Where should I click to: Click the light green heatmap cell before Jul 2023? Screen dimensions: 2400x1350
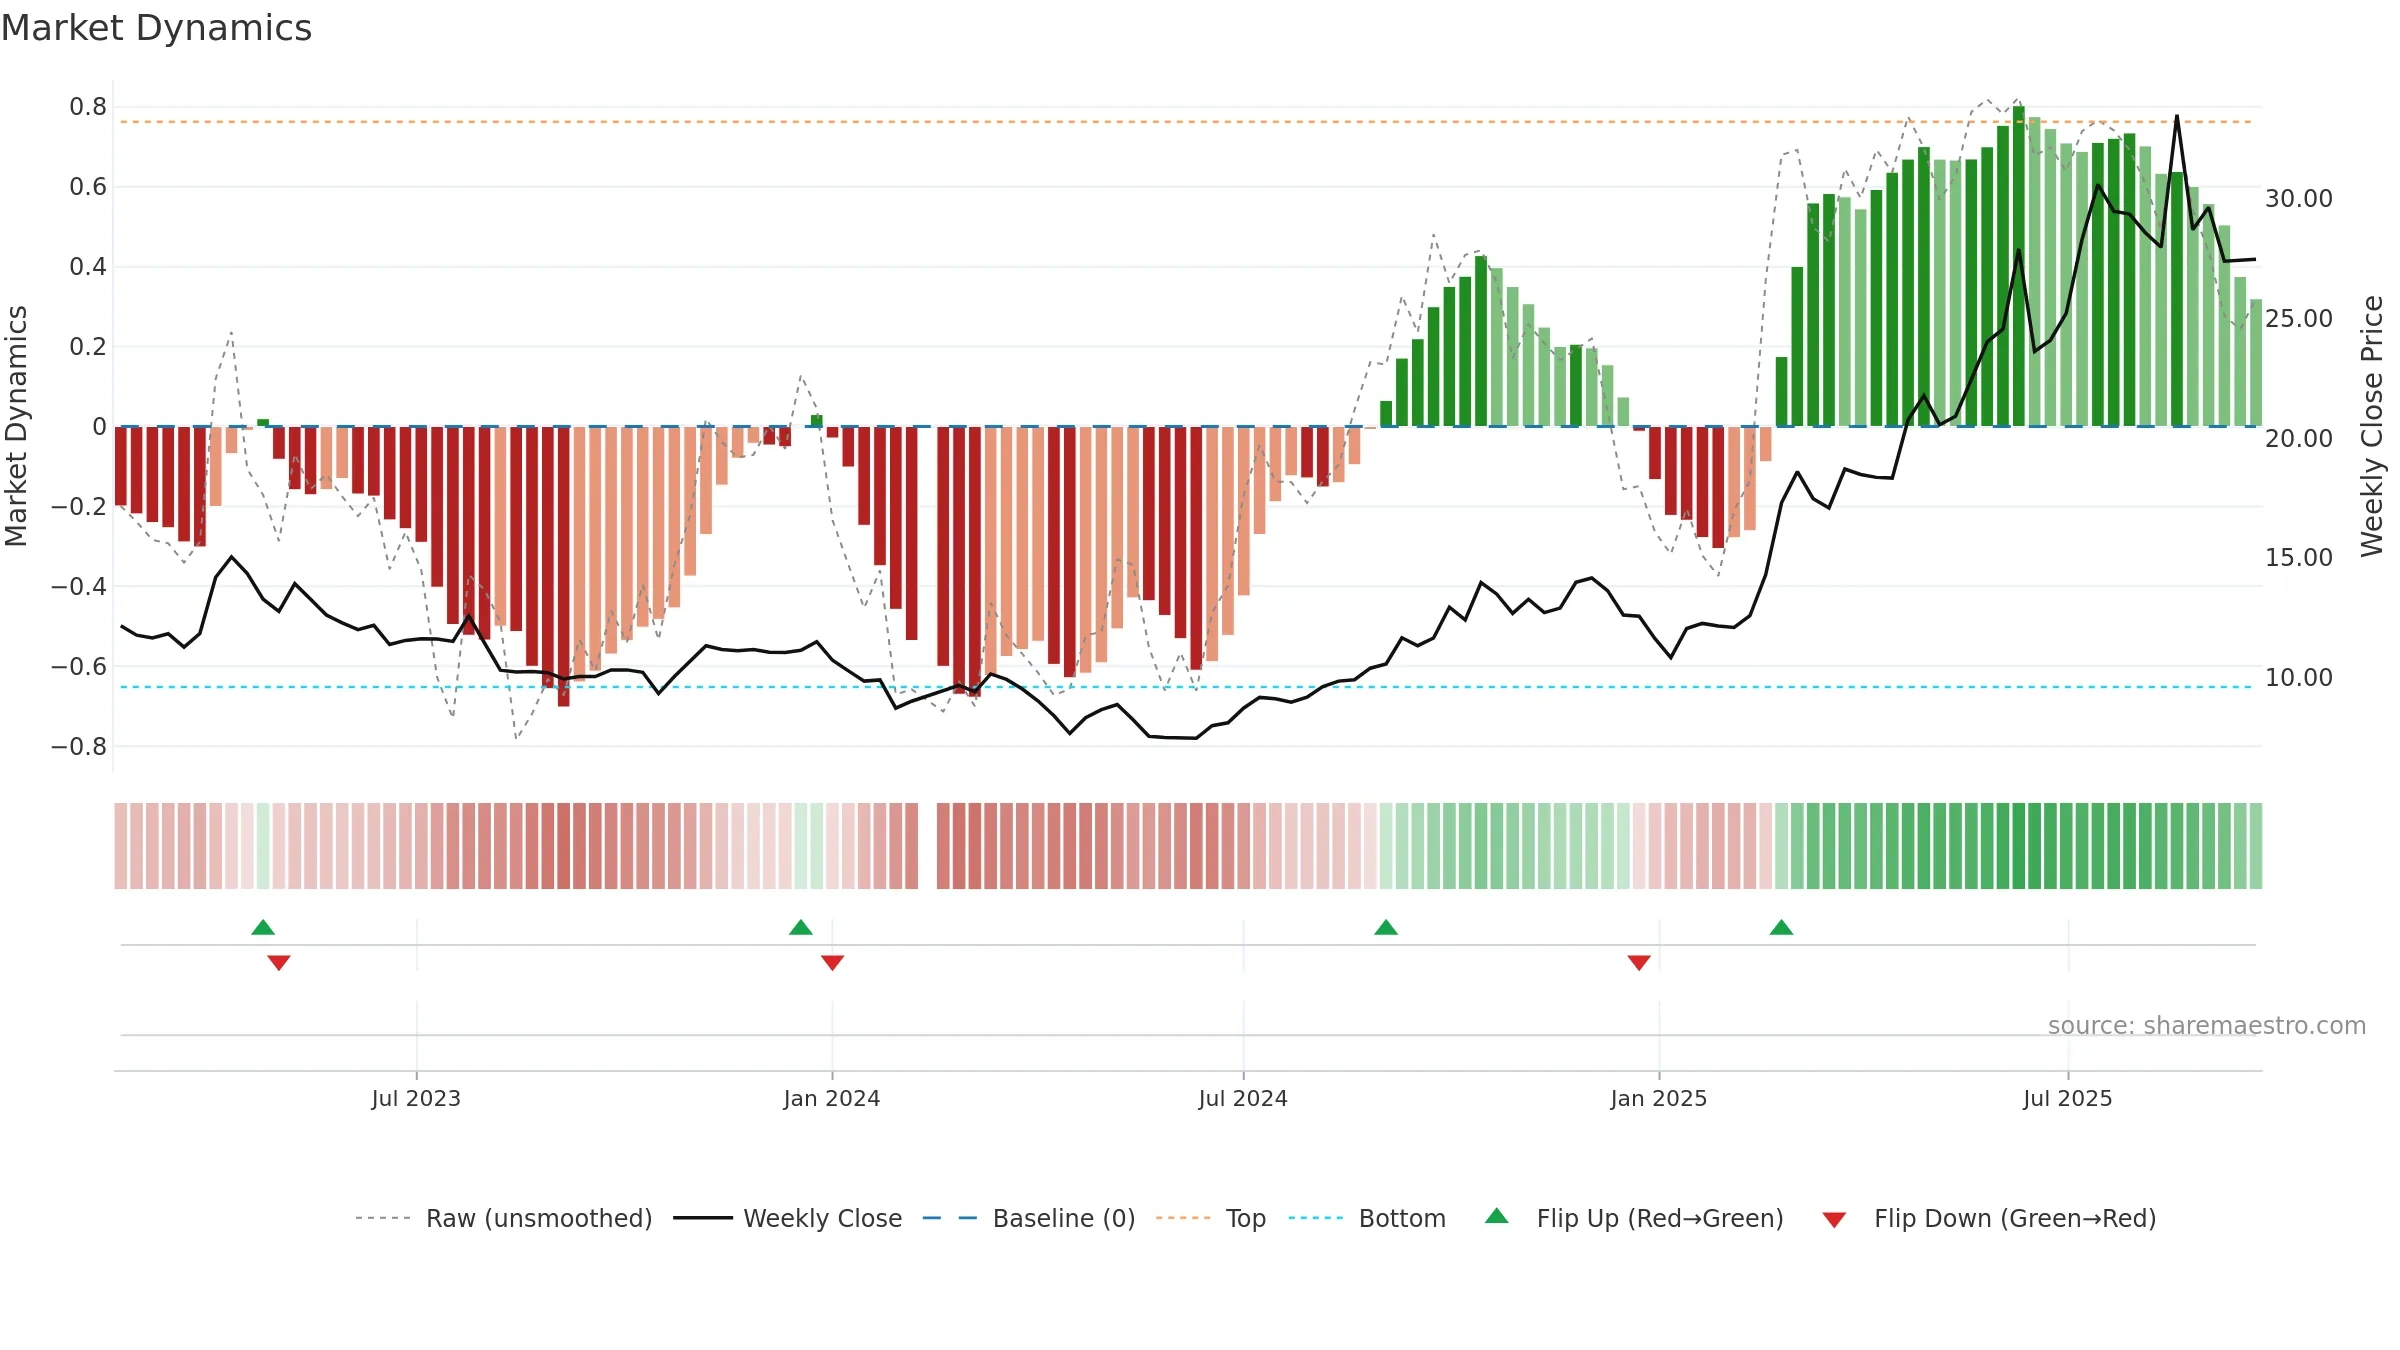[x=263, y=846]
